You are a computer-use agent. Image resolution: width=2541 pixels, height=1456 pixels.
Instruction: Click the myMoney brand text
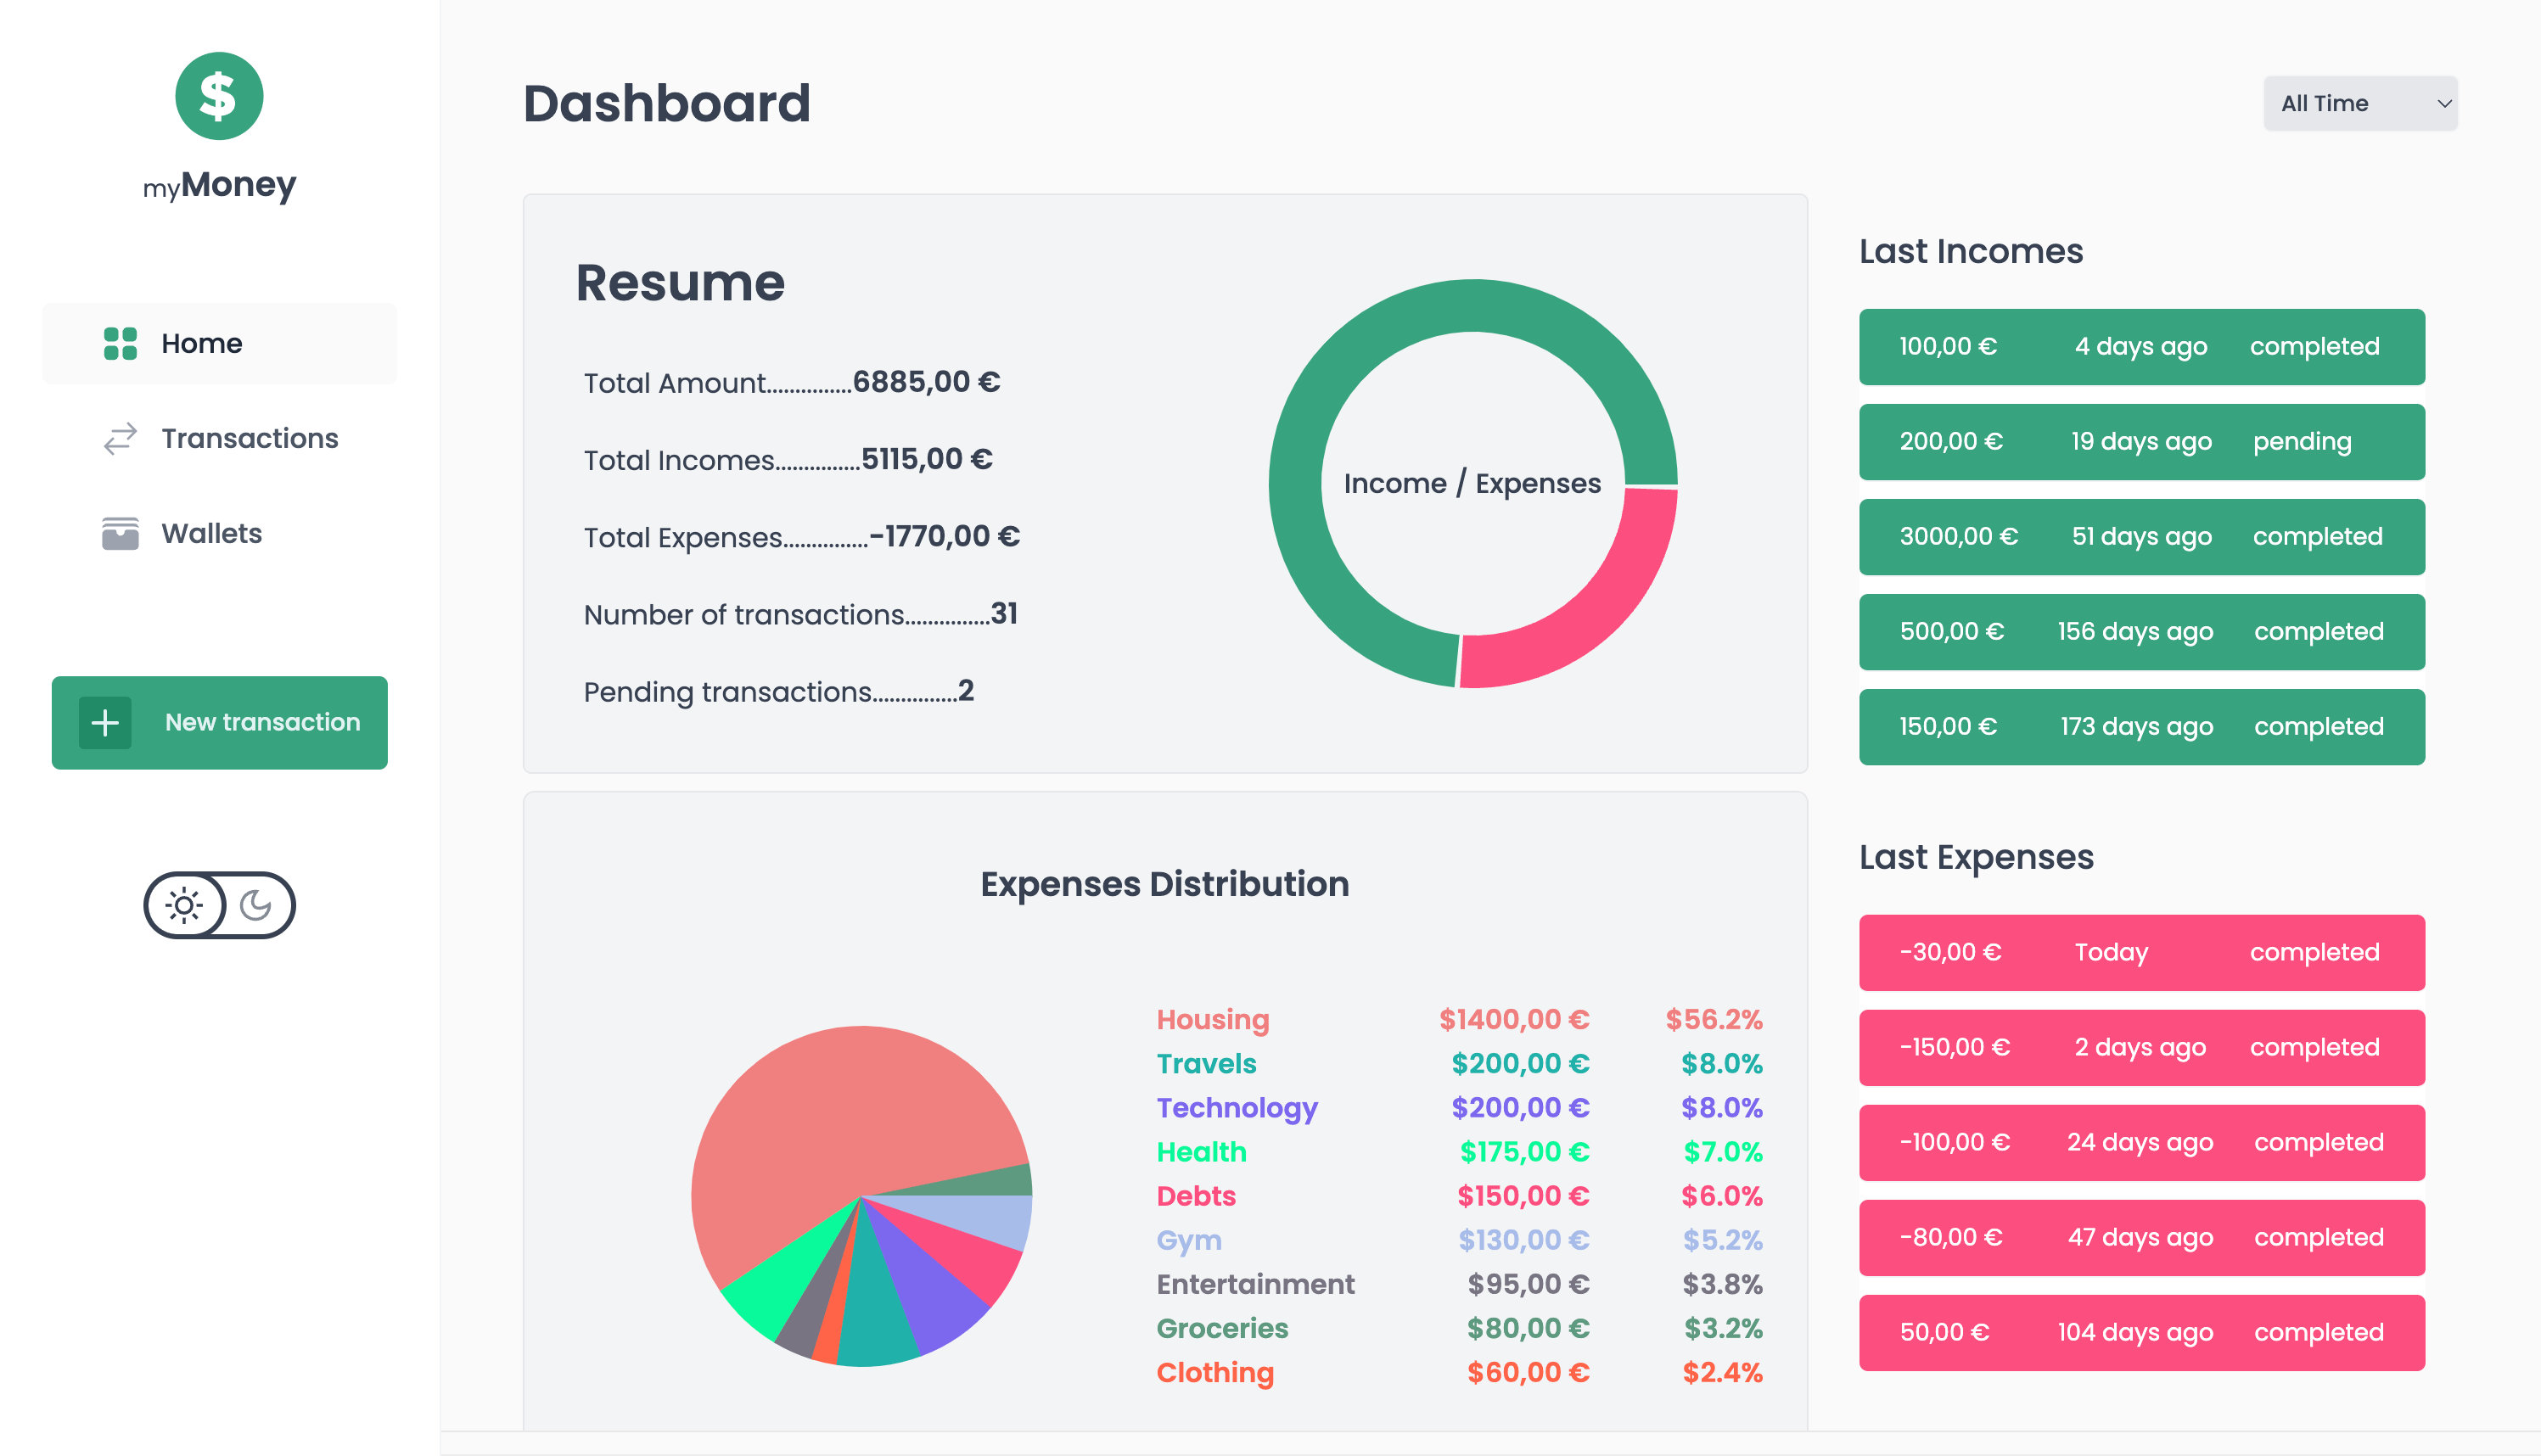(219, 185)
